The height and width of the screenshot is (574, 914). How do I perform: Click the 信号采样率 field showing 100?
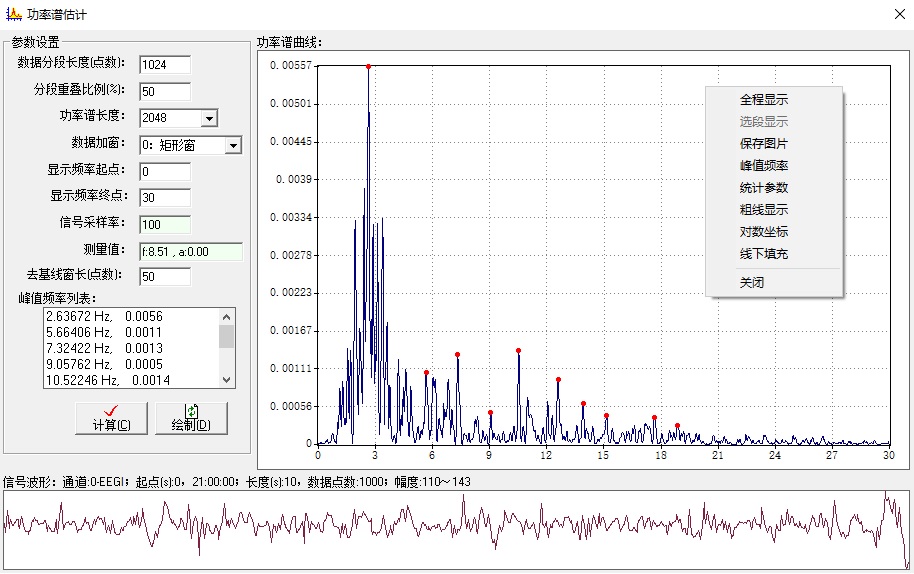tap(165, 224)
